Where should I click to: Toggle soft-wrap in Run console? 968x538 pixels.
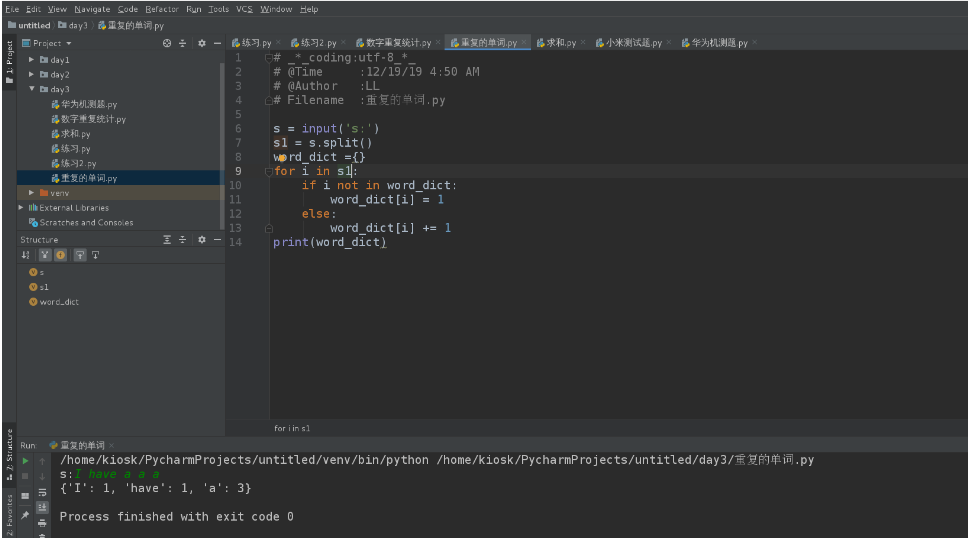click(x=42, y=492)
